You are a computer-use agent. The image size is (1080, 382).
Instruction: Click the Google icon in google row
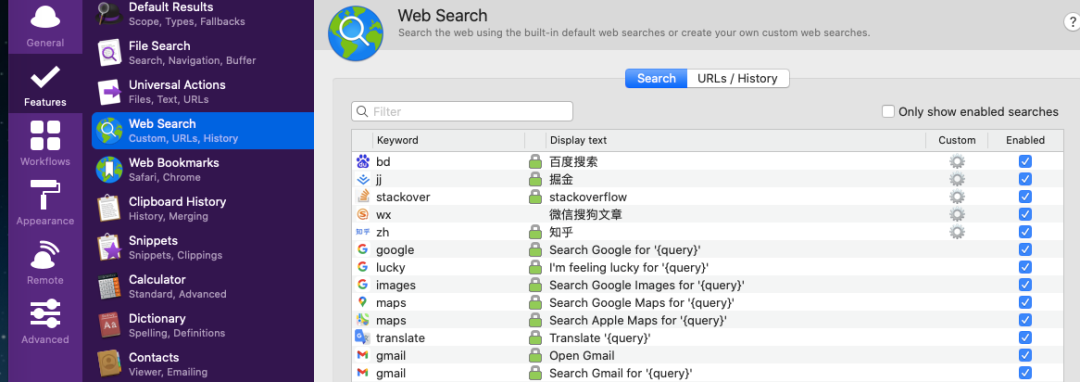tap(363, 250)
